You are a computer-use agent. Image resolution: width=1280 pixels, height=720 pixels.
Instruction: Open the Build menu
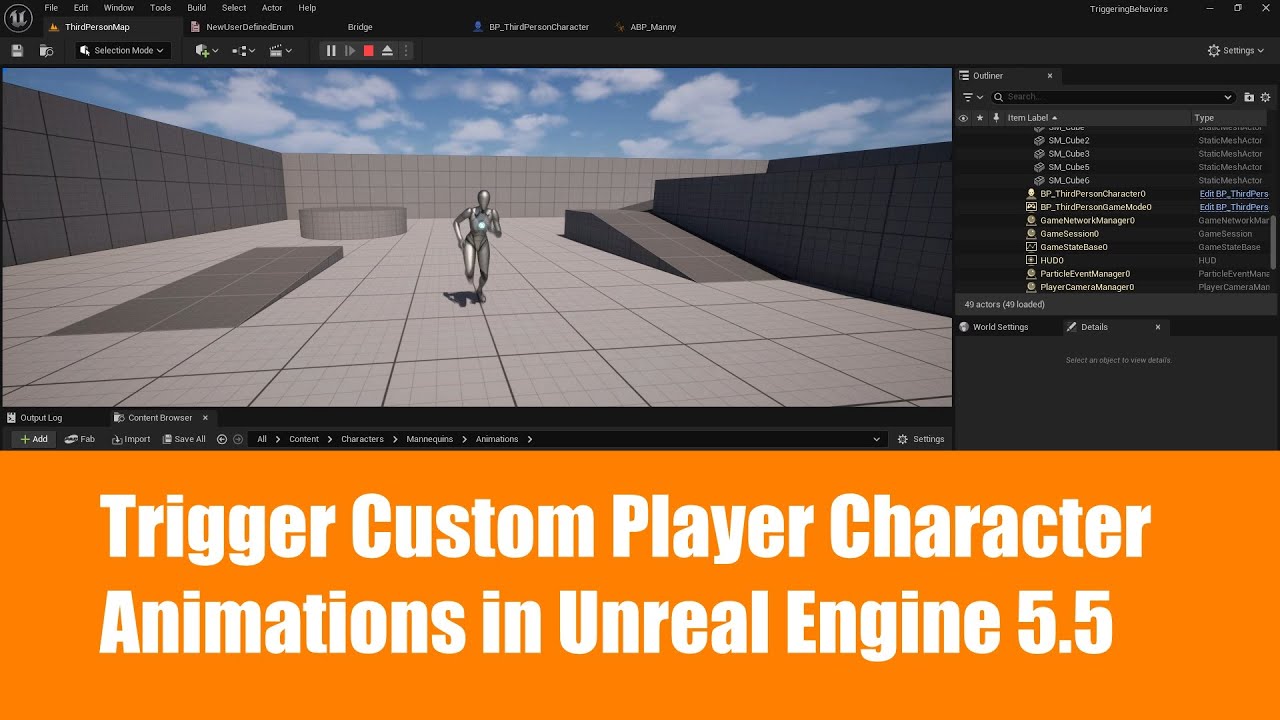tap(197, 8)
